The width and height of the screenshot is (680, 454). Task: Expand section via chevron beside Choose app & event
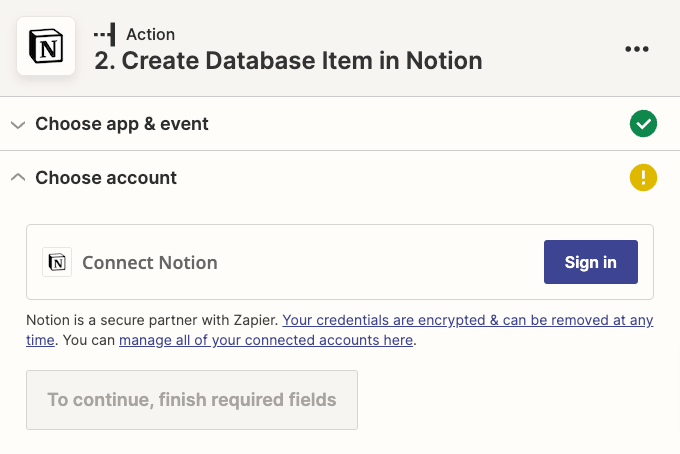point(18,125)
